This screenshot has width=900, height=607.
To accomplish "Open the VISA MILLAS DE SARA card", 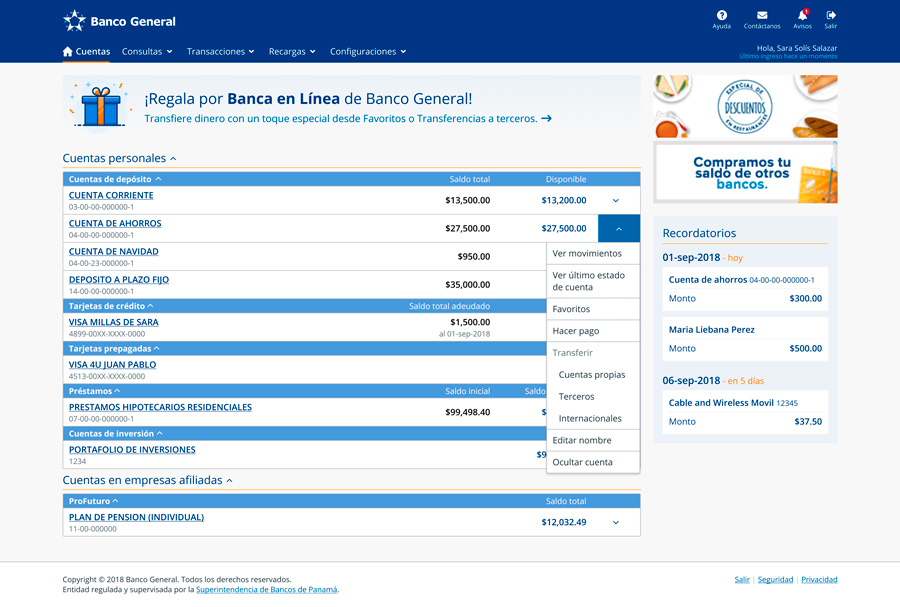I will (114, 322).
